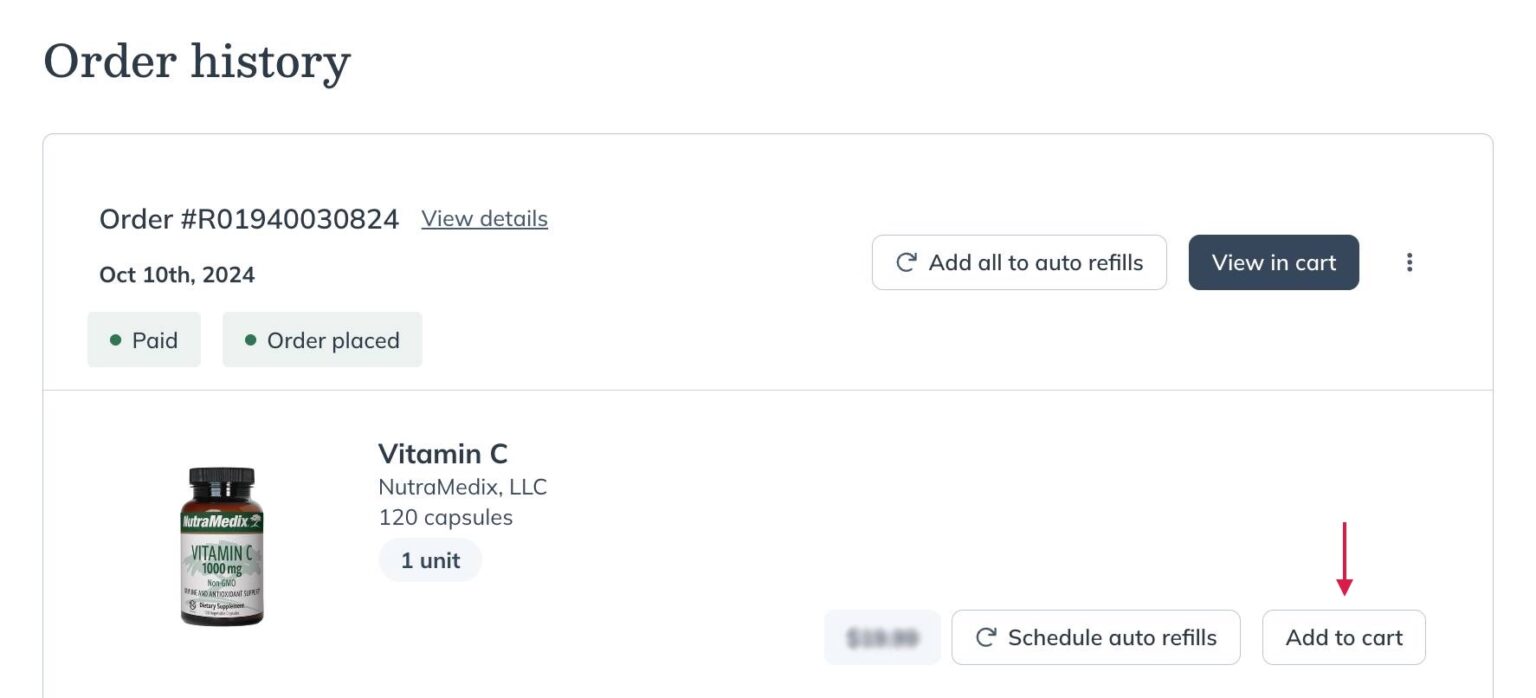Screen dimensions: 1536x698
Task: Open the three-dot order options menu
Action: (x=1409, y=262)
